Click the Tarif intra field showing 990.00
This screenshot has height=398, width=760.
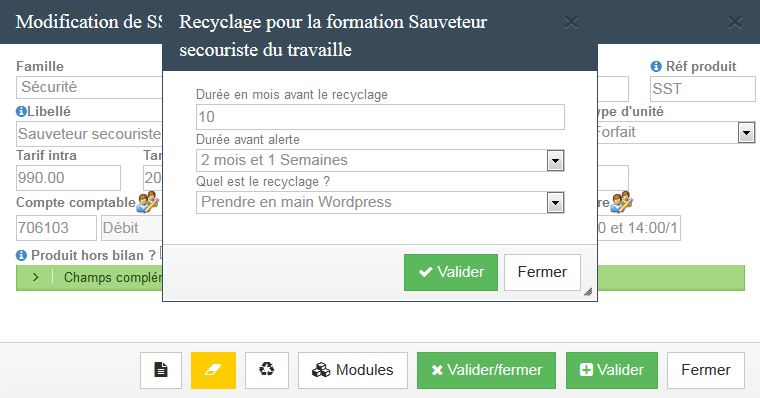(x=68, y=178)
